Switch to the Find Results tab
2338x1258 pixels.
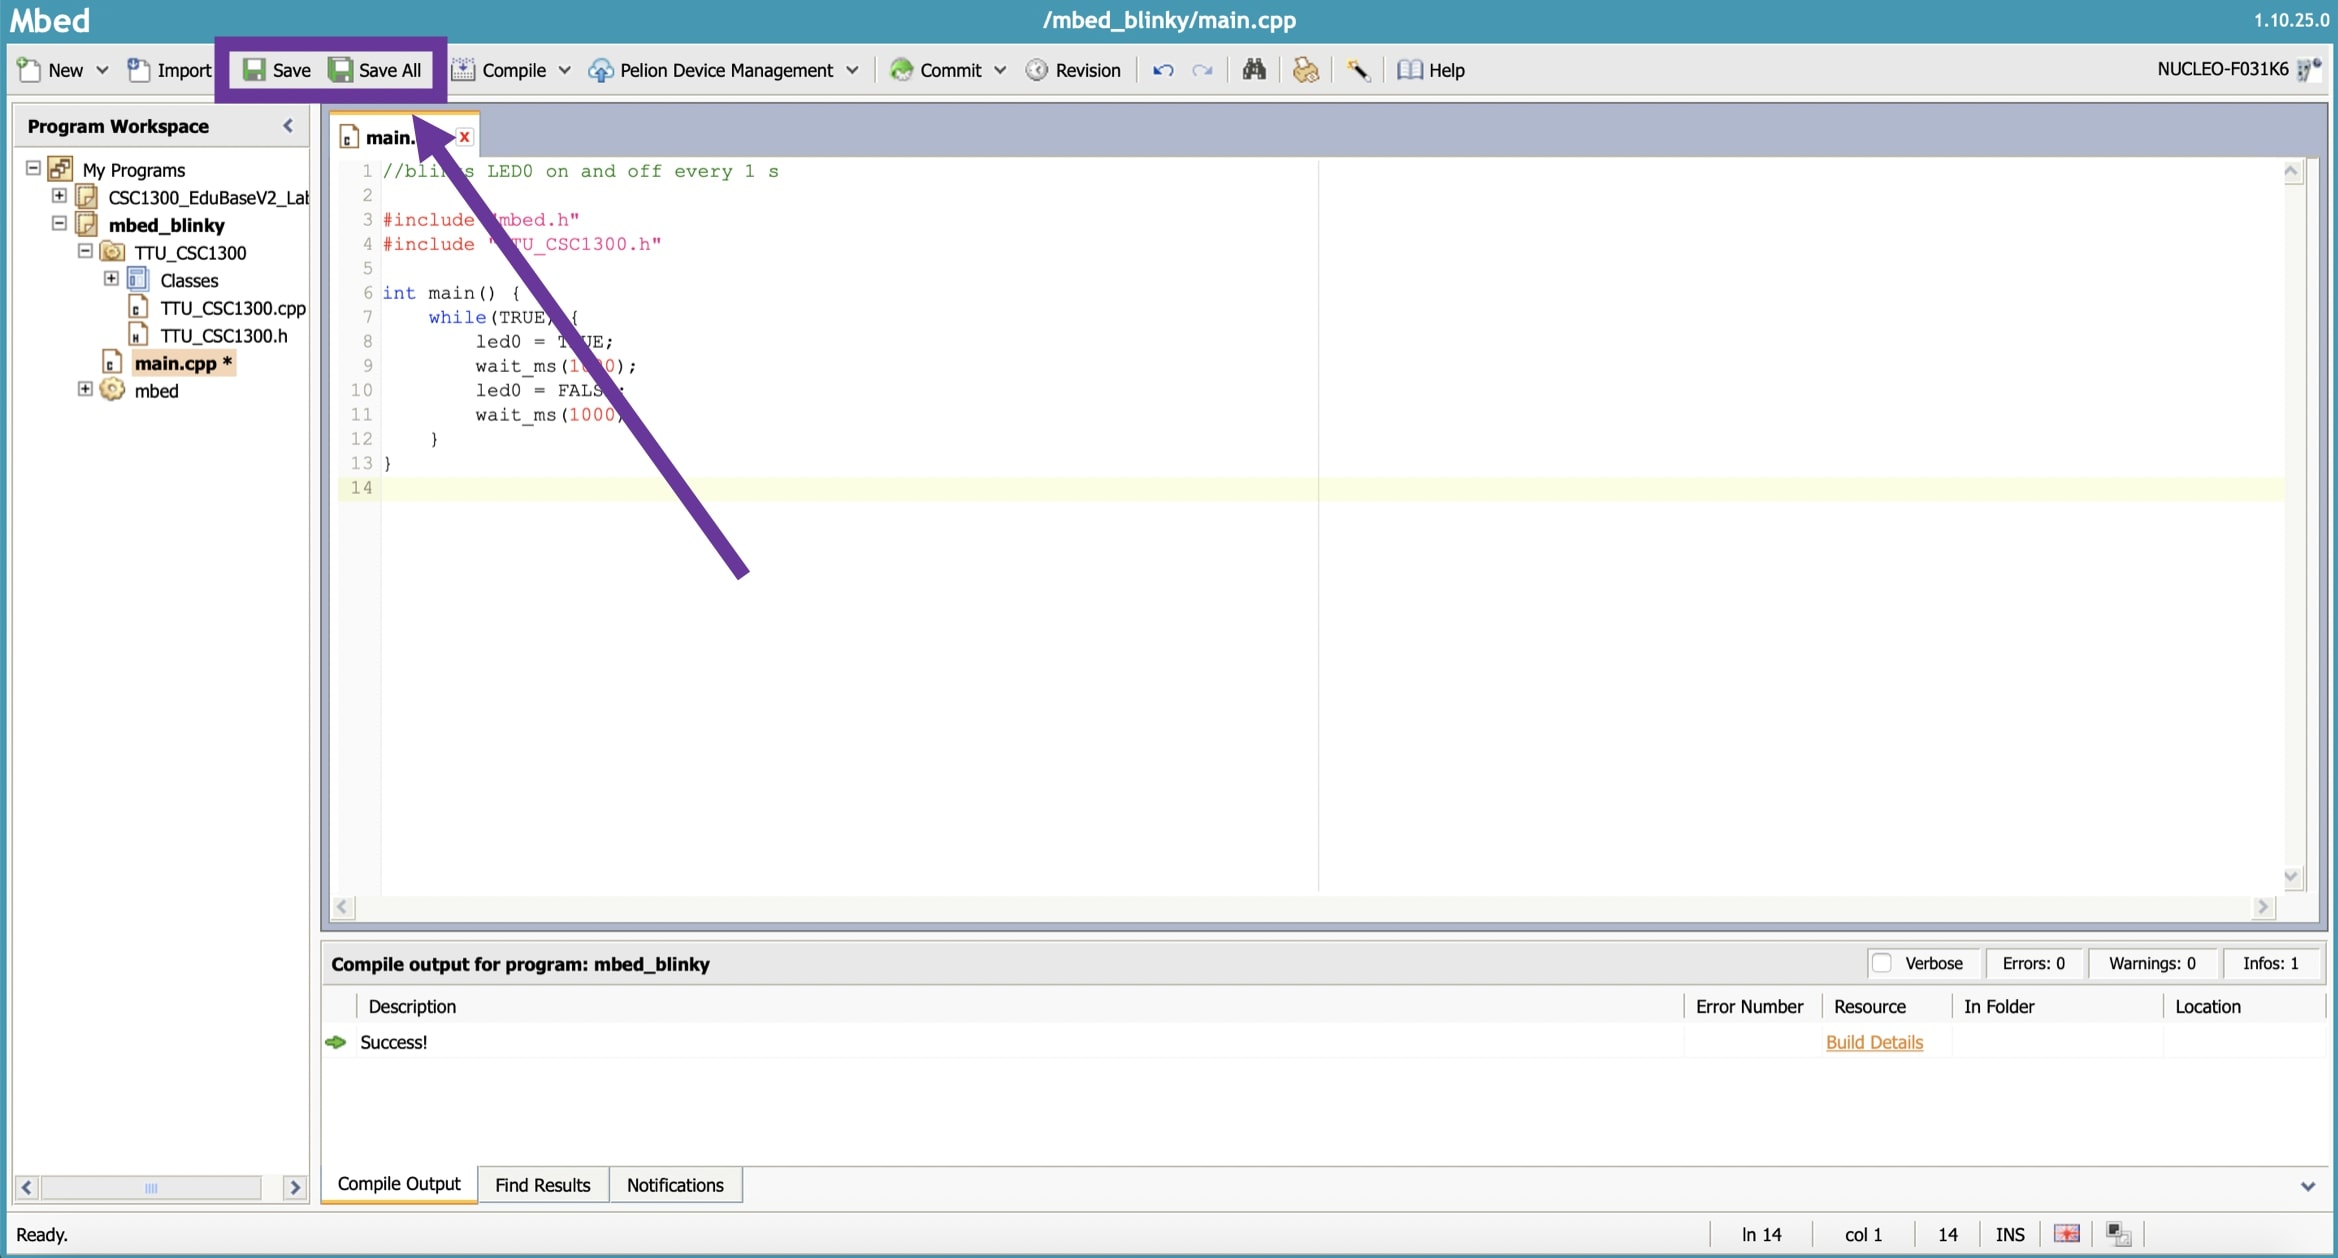tap(542, 1185)
